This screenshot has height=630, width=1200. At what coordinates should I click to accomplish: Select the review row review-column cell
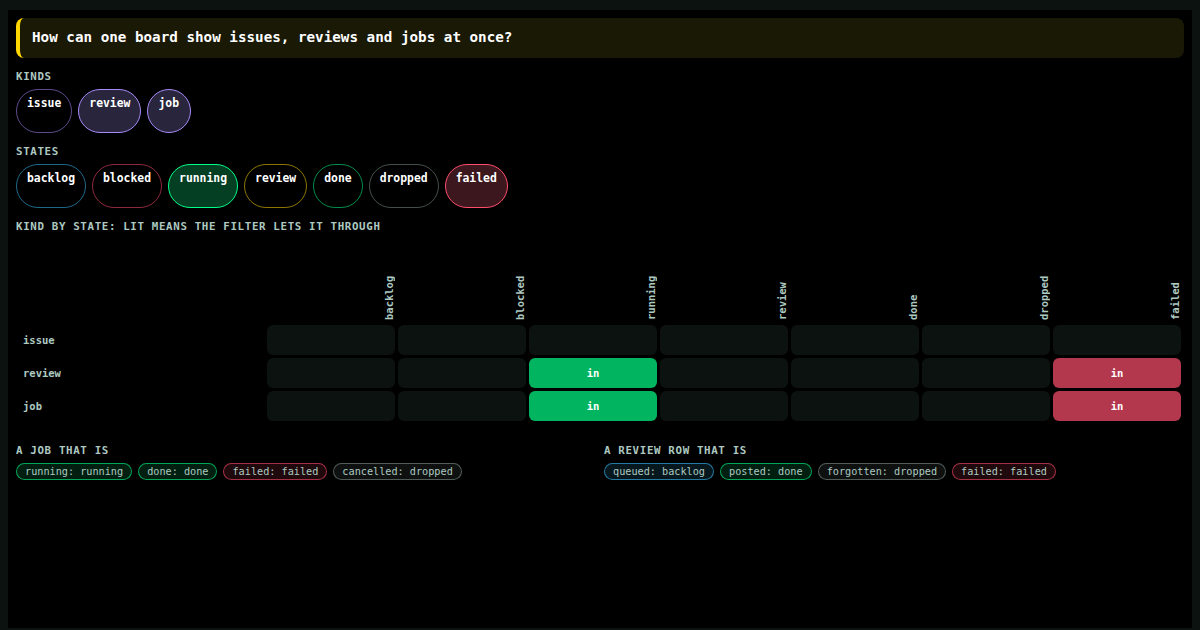coord(724,373)
